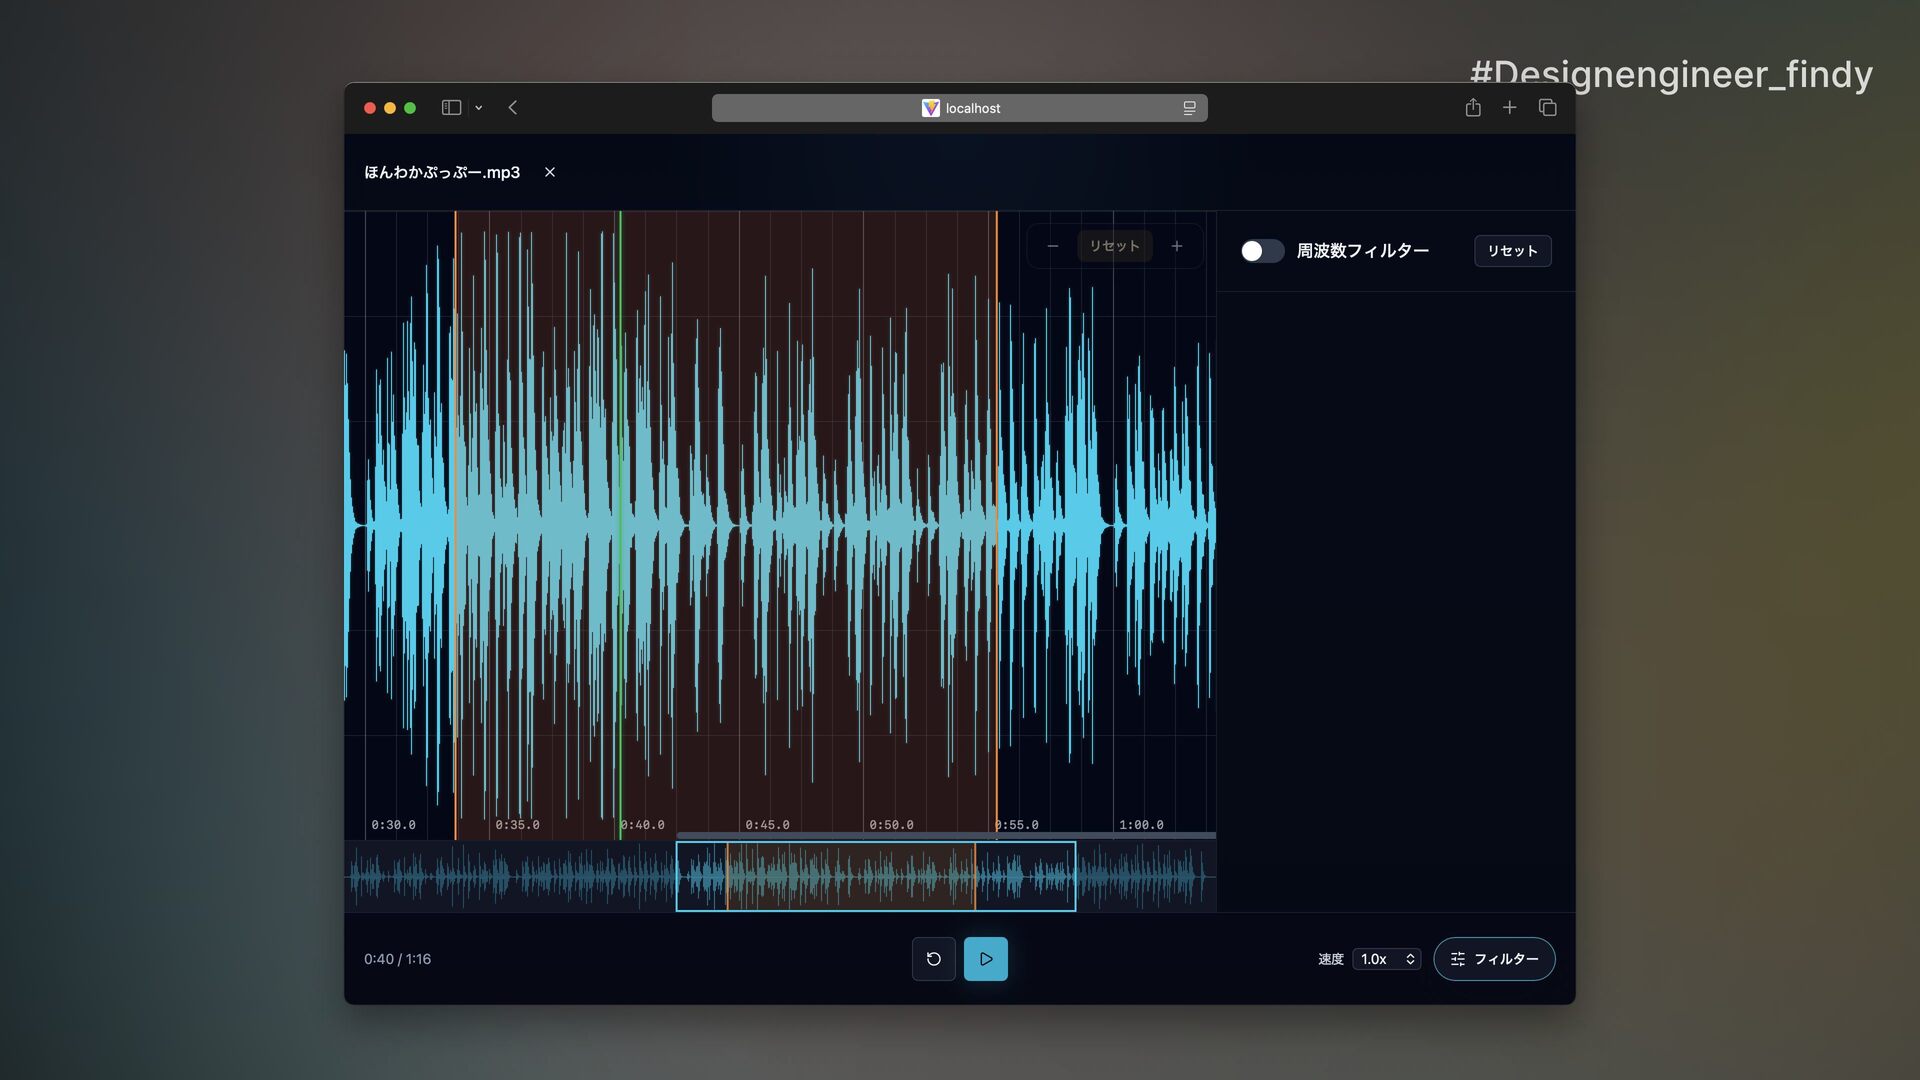Open a new browser tab

click(1510, 107)
